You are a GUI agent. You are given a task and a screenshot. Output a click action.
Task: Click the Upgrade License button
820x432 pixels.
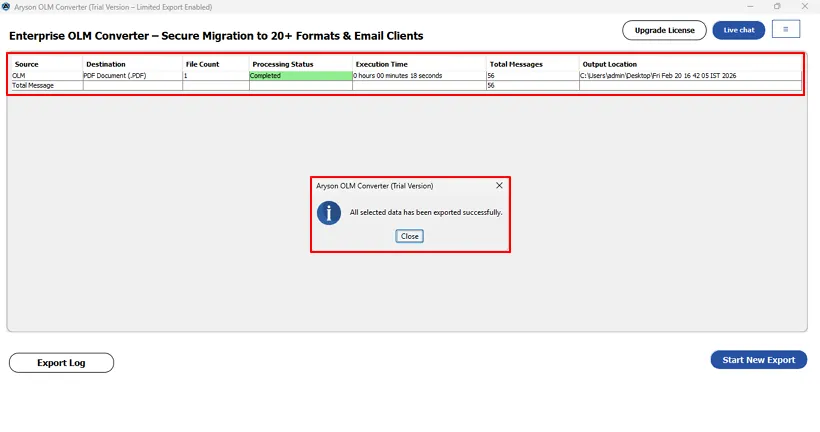(x=664, y=30)
